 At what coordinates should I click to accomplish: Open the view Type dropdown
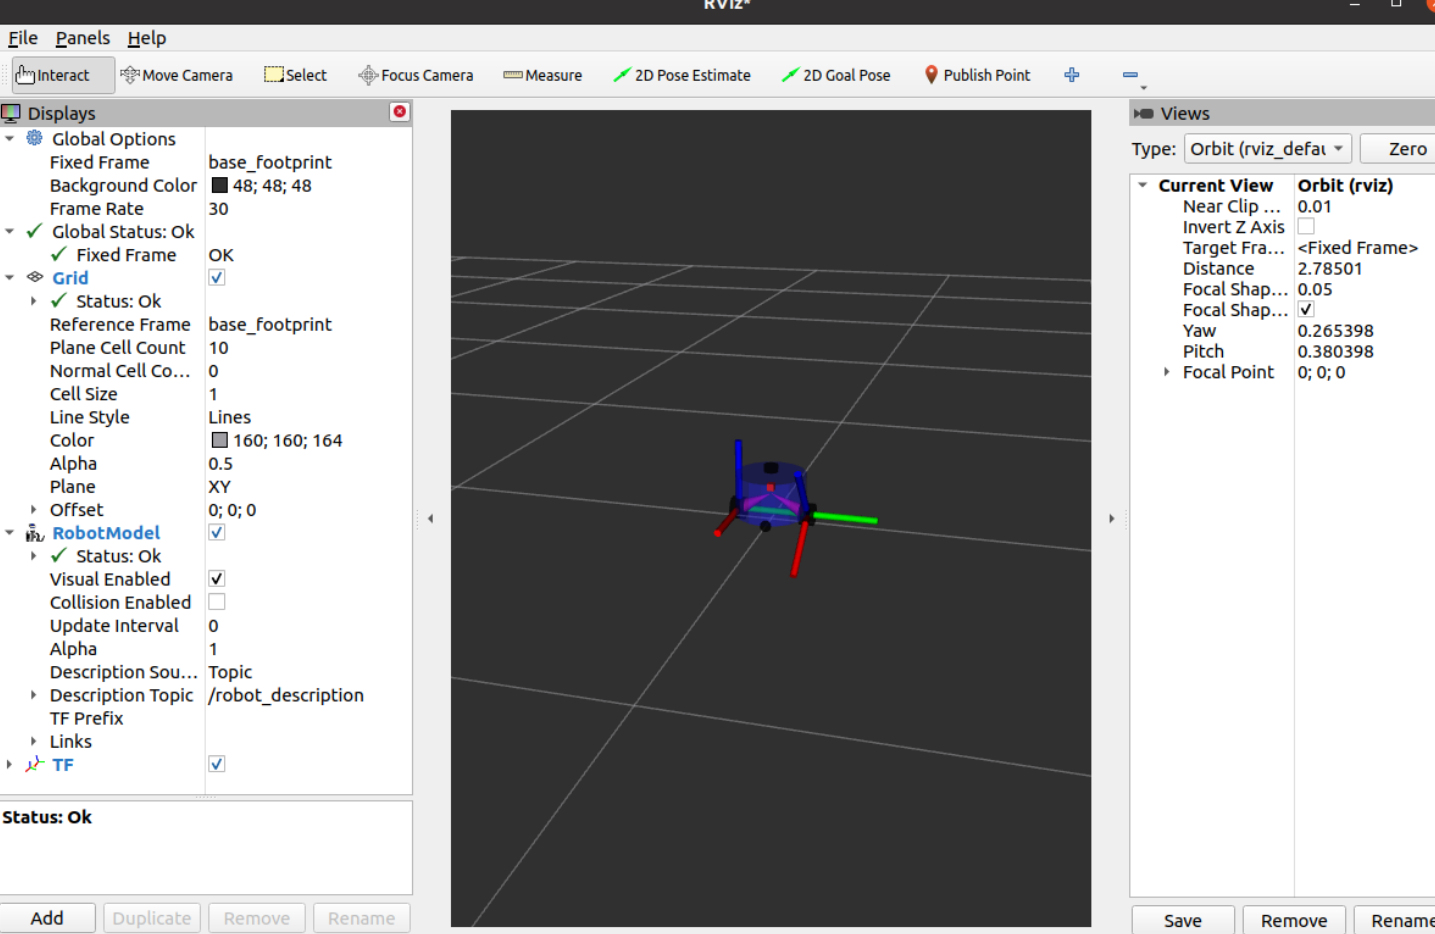pyautogui.click(x=1268, y=148)
